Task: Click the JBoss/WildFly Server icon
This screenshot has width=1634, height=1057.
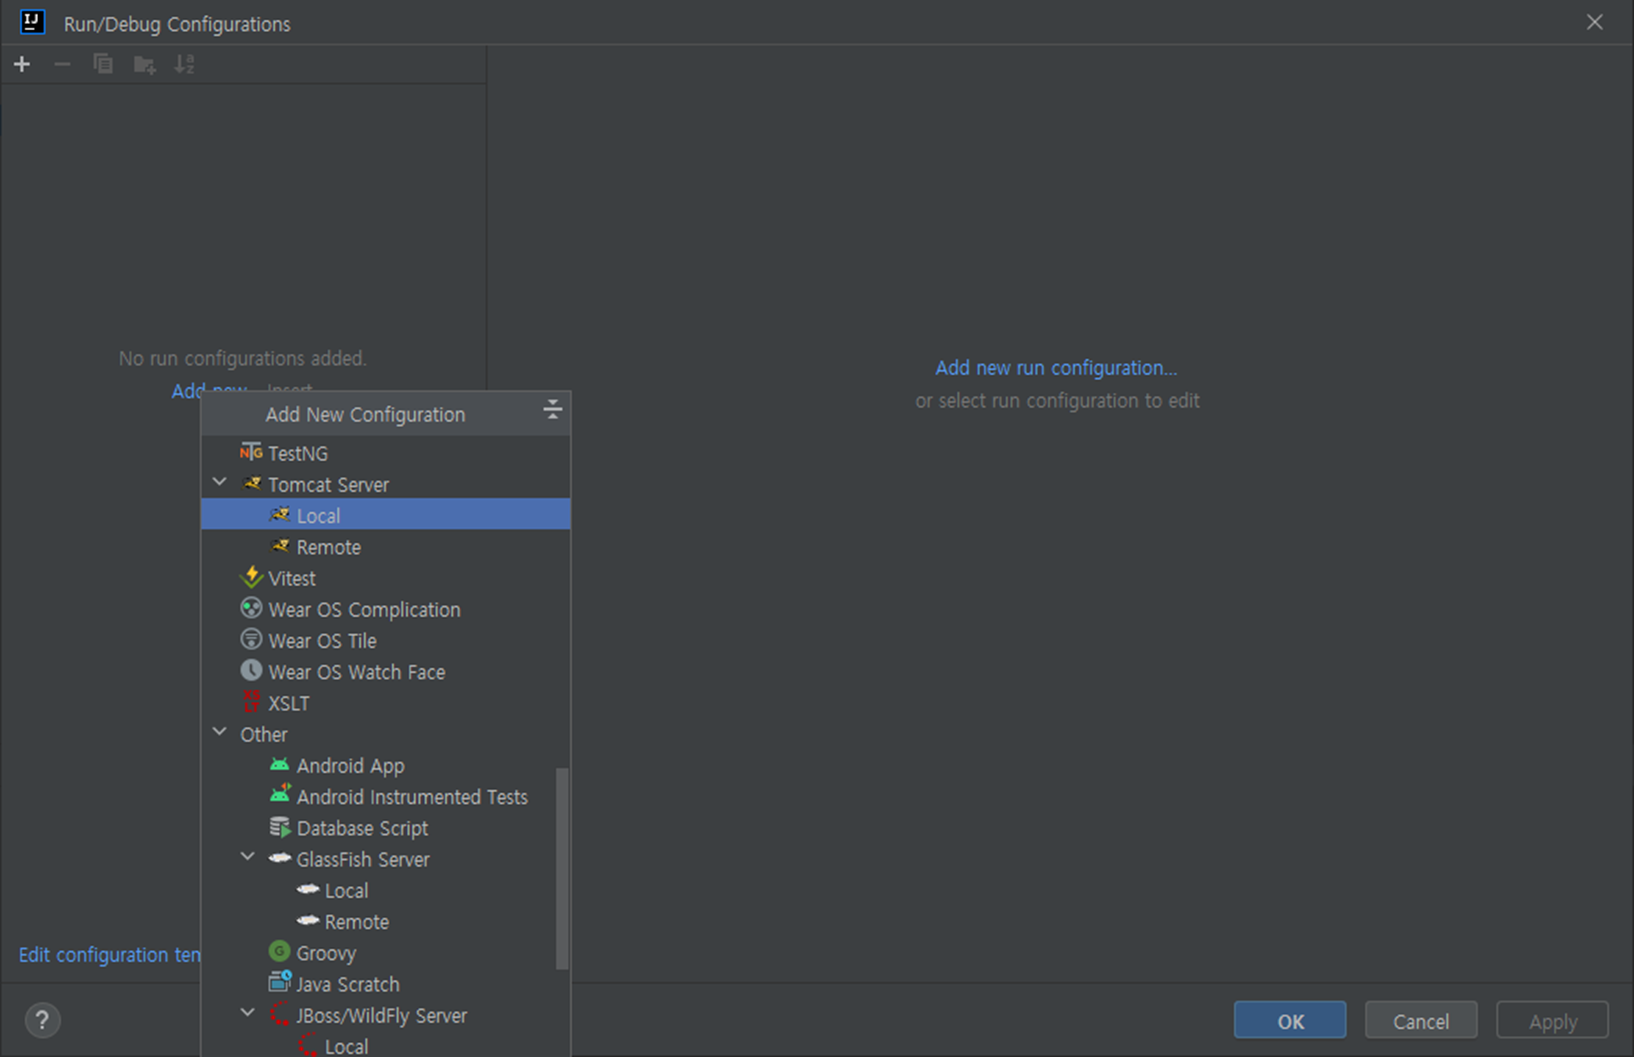Action: [280, 1014]
